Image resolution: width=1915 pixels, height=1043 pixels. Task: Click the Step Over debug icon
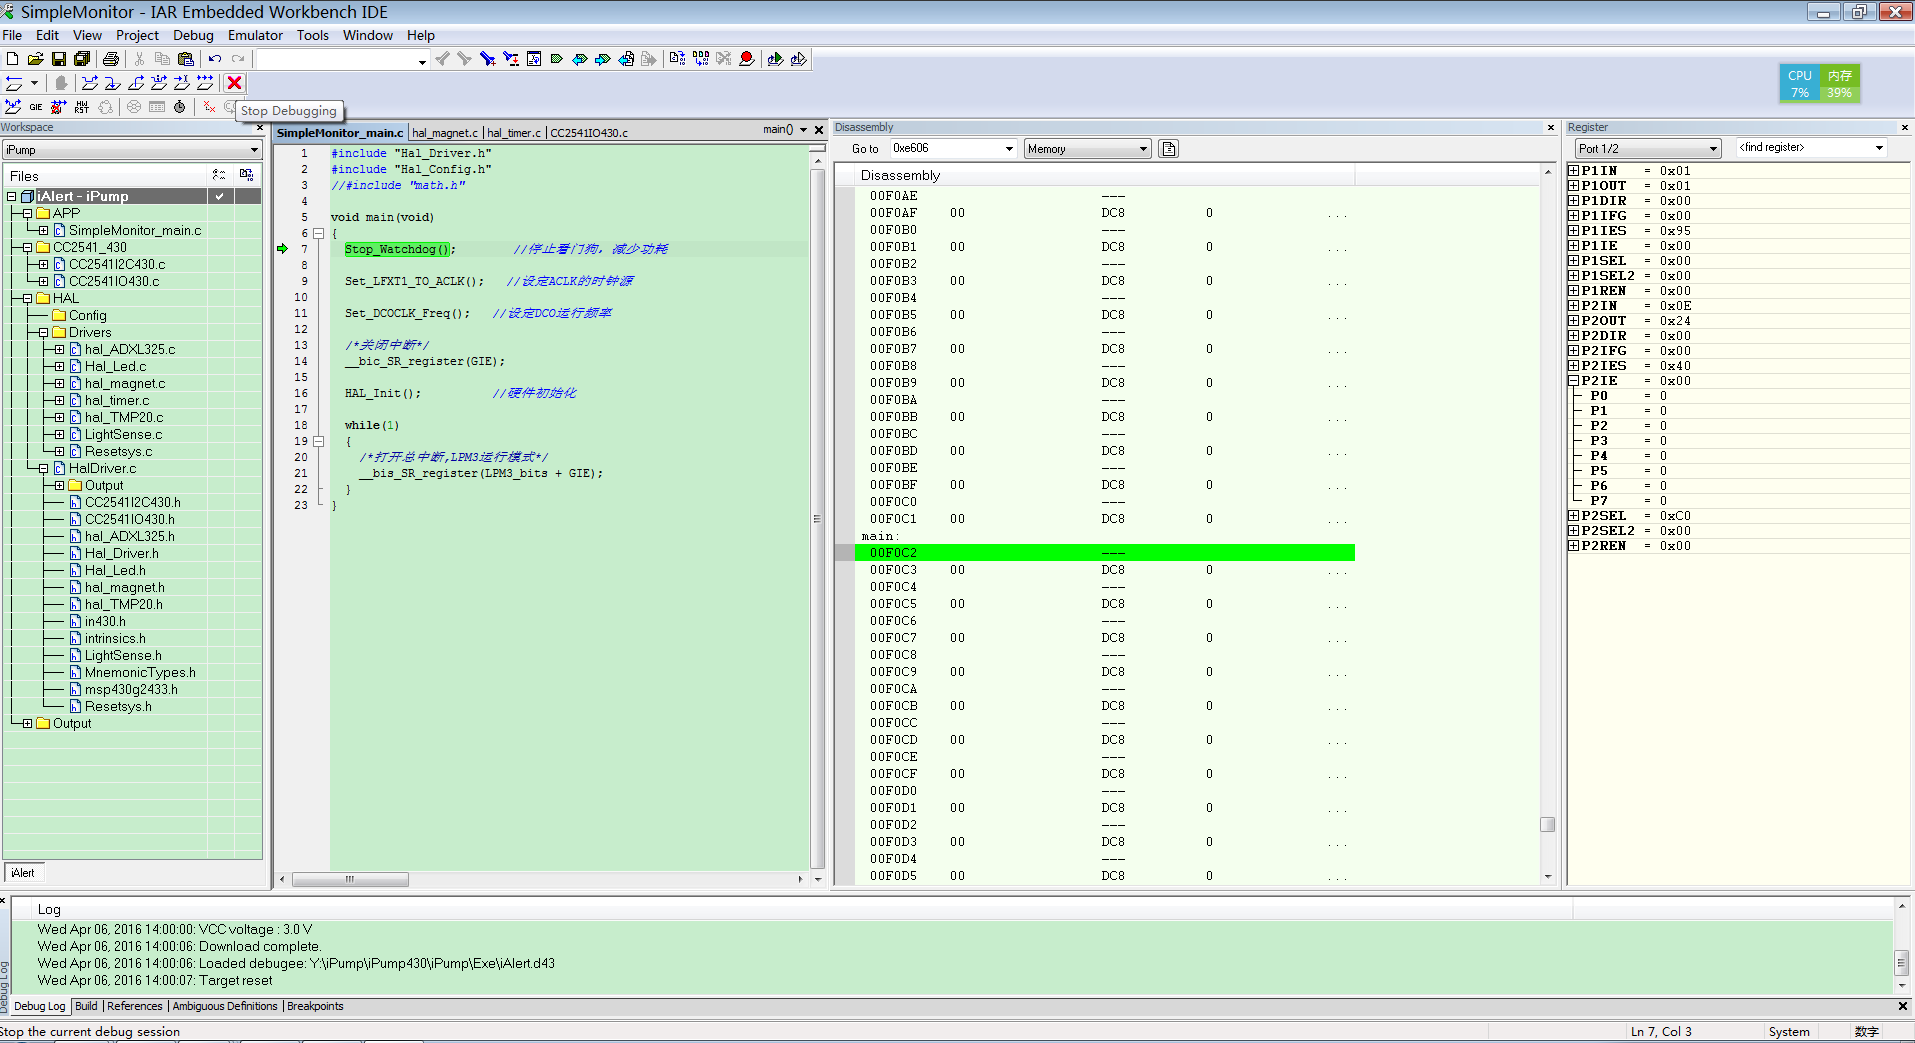coord(90,83)
